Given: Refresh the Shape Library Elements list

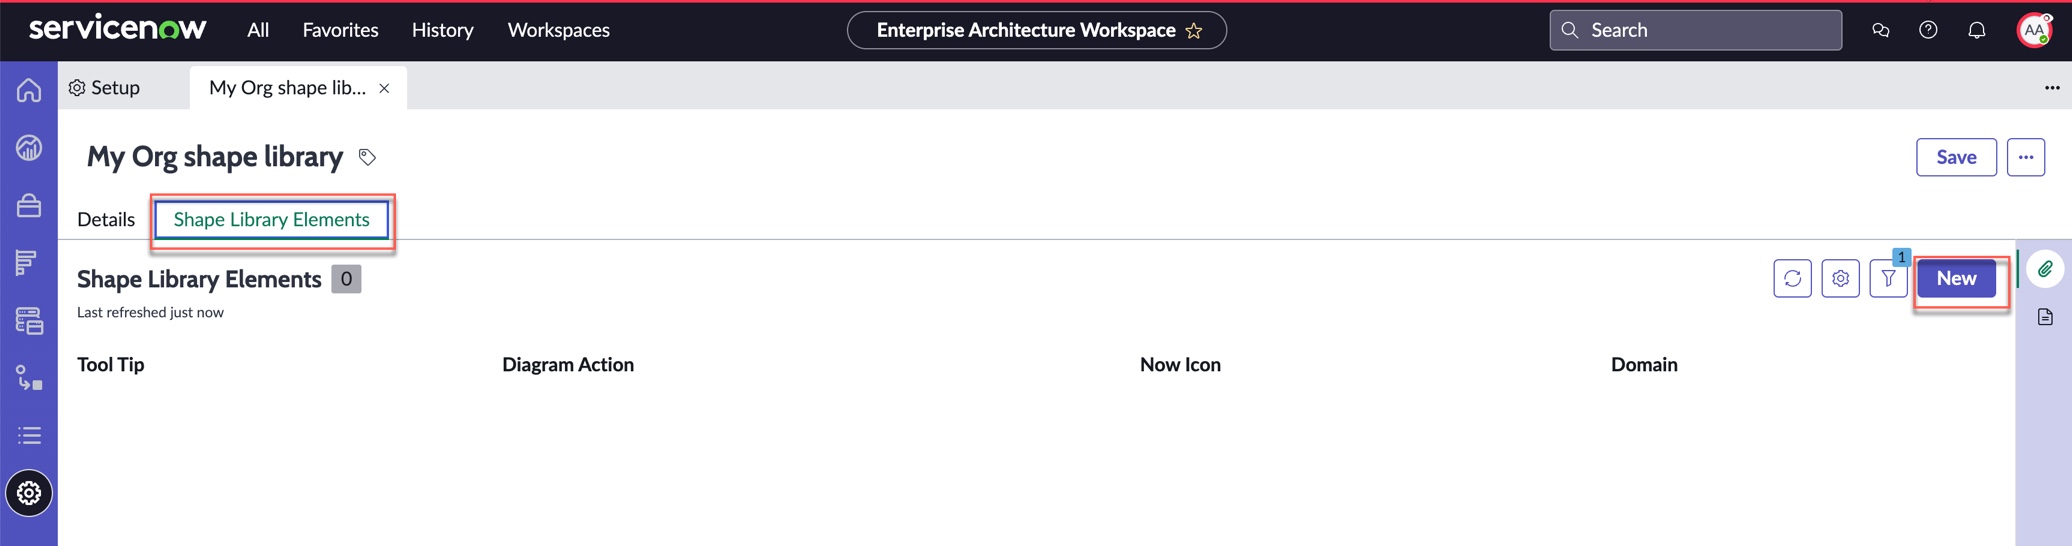Looking at the screenshot, I should click(1792, 278).
